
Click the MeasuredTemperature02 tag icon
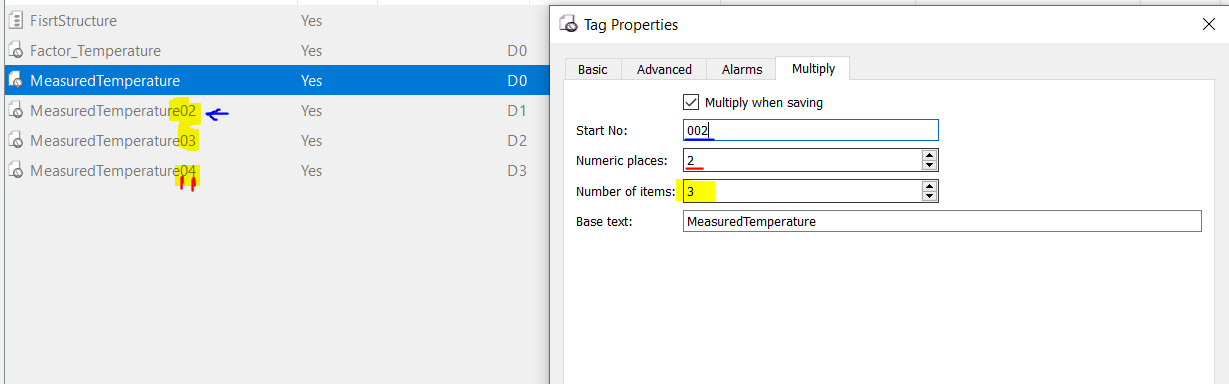click(x=15, y=111)
